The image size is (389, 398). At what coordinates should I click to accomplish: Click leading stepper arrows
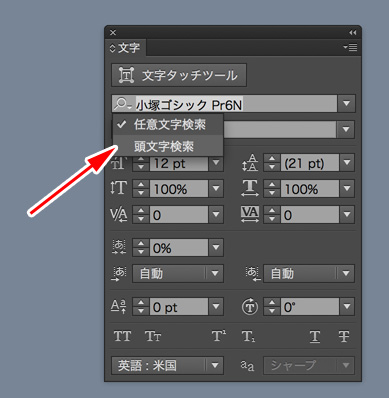[272, 163]
